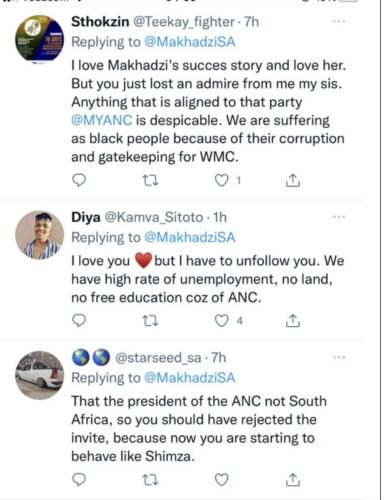
Task: Like Sthokzin's tweet with heart icon
Action: [221, 180]
